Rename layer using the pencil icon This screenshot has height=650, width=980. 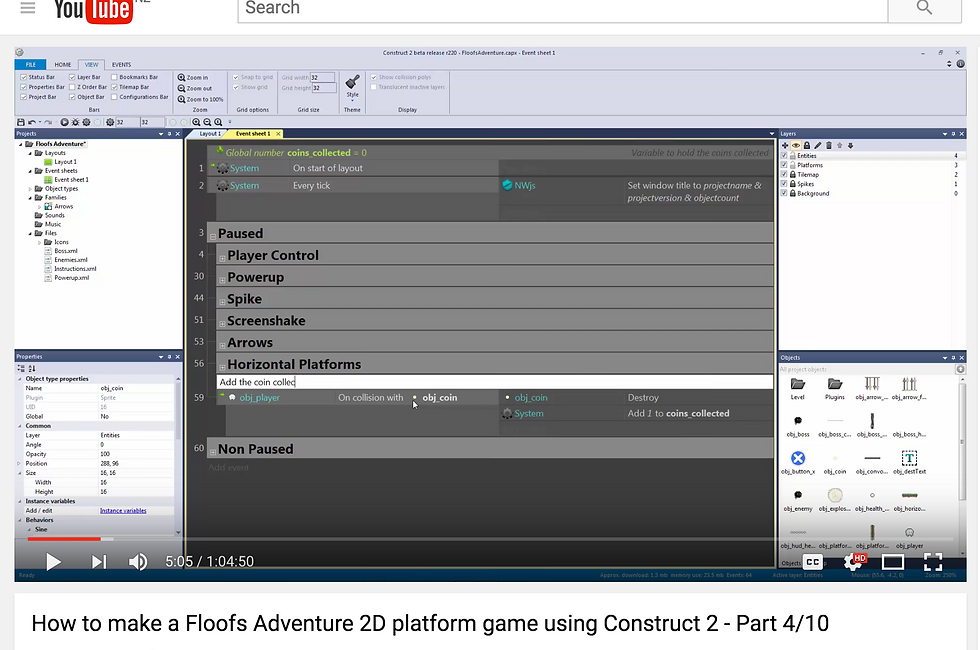click(x=818, y=146)
